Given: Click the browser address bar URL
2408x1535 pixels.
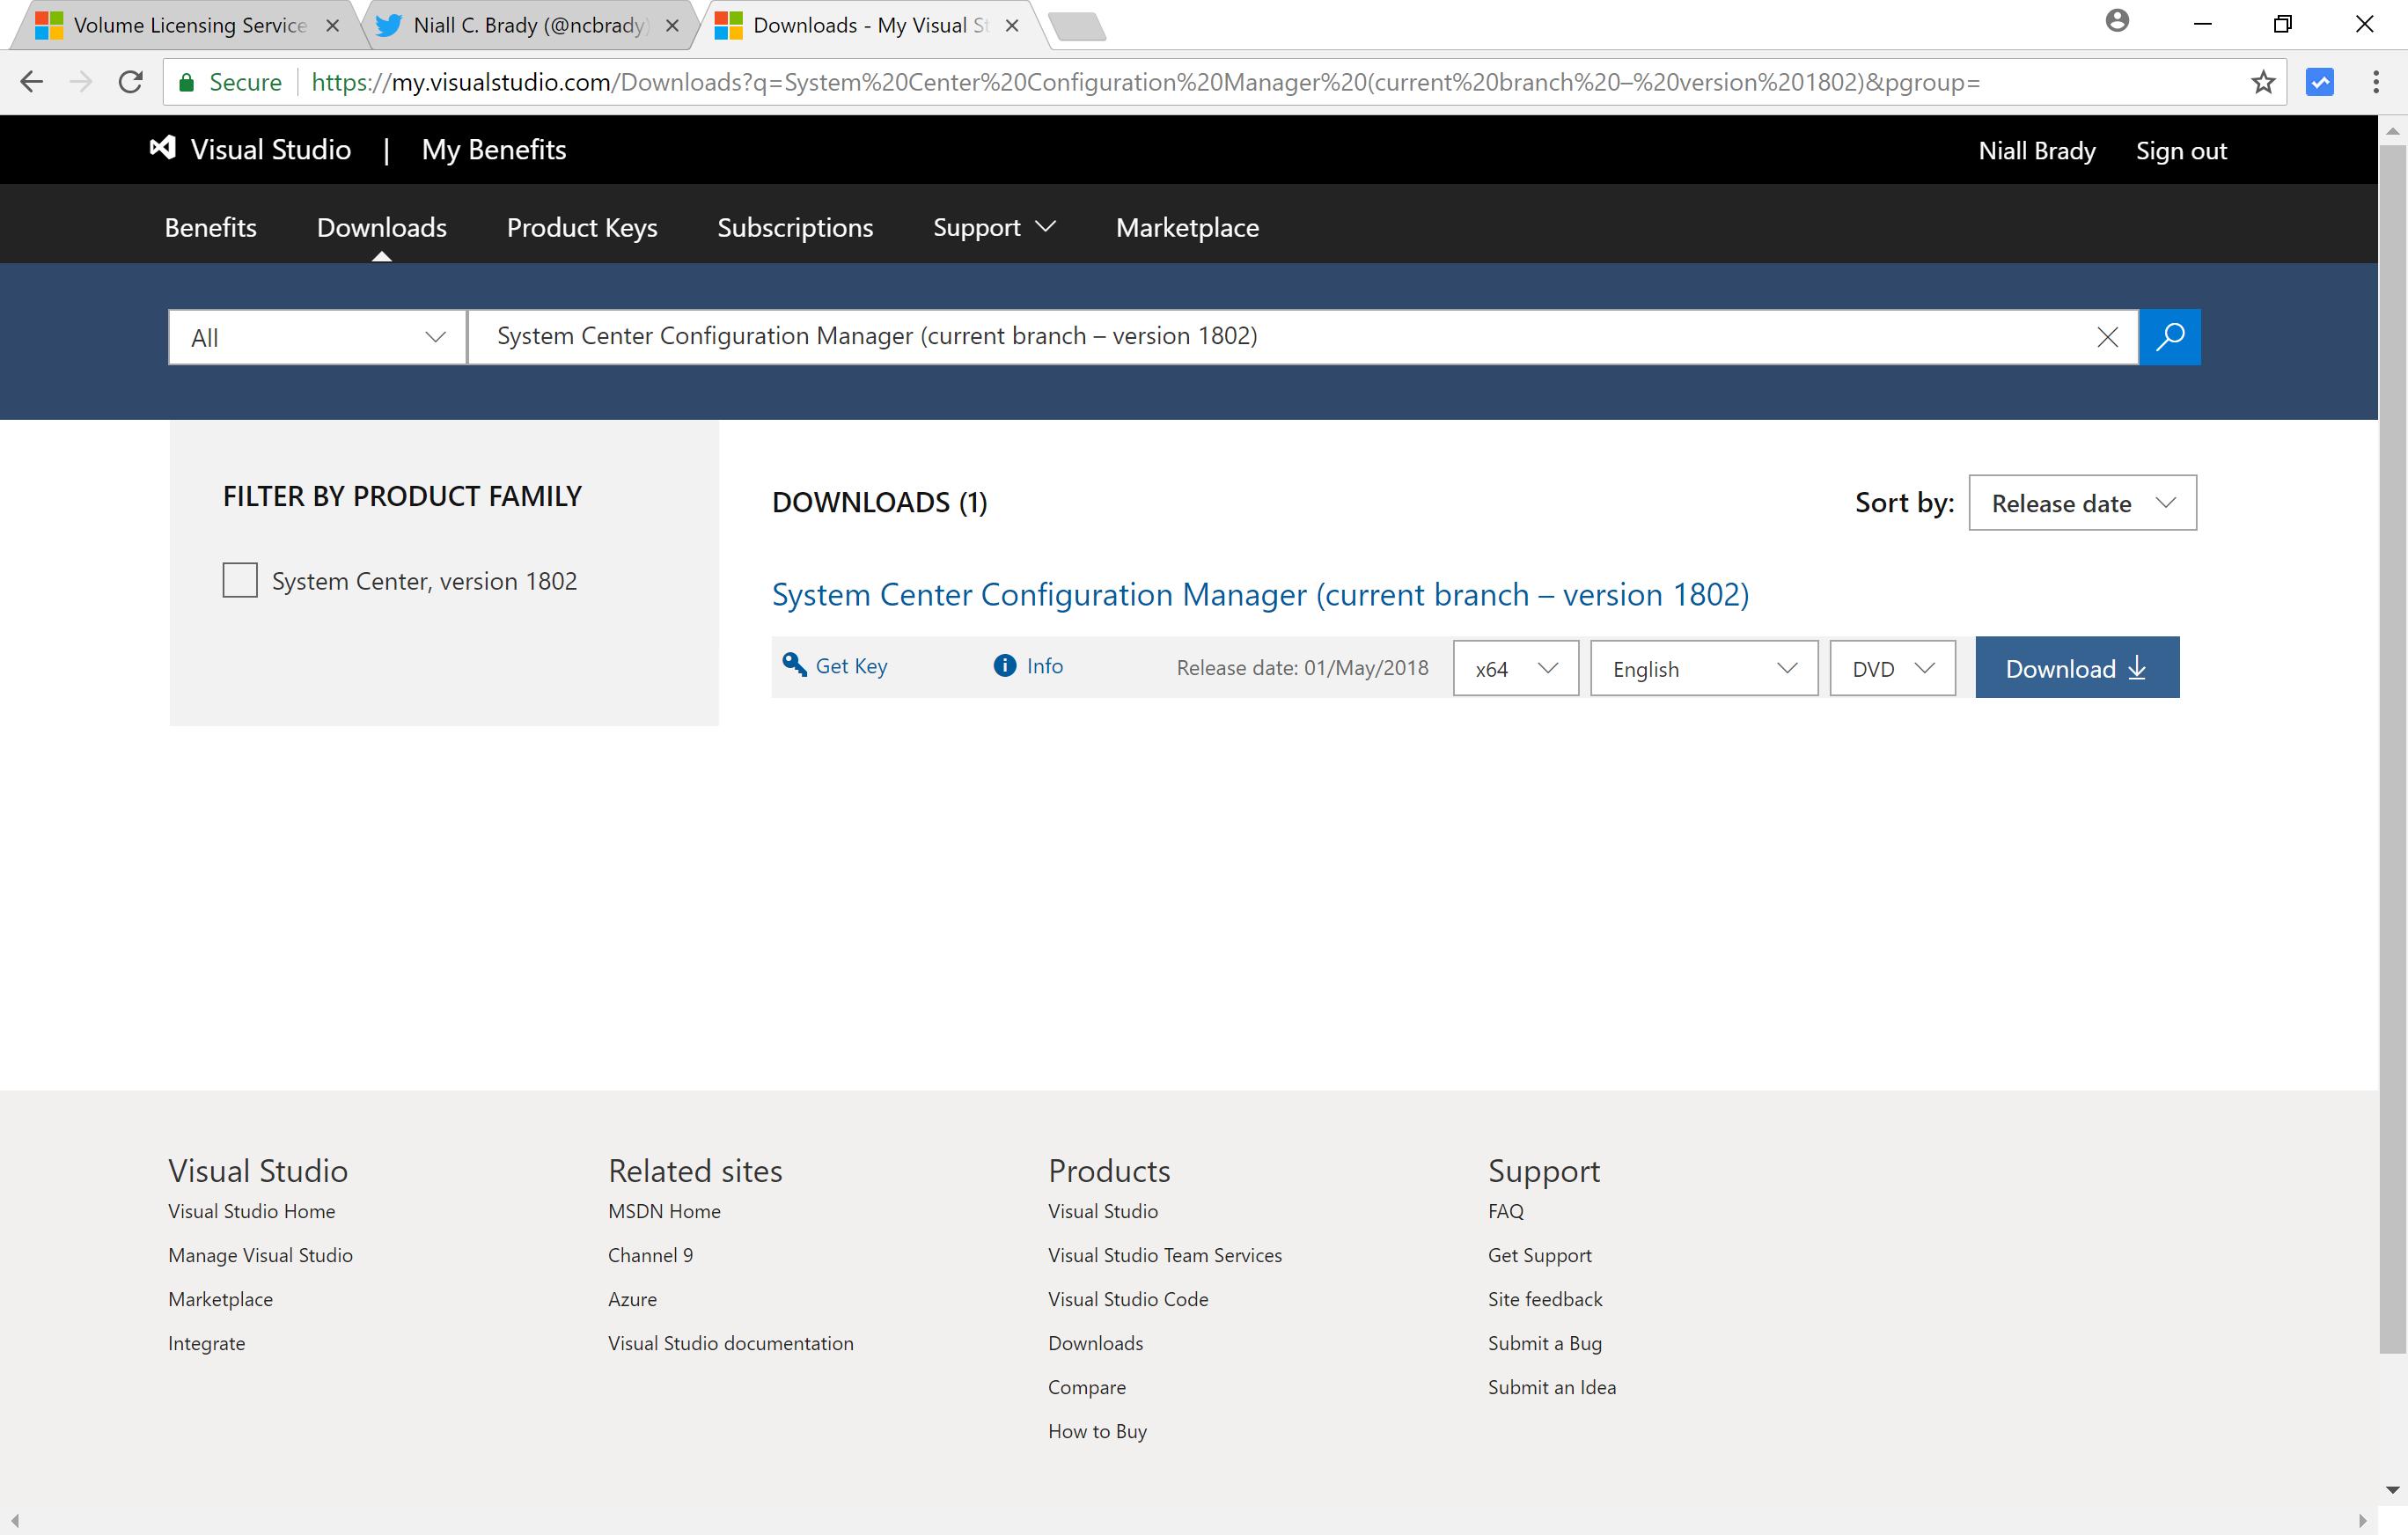Looking at the screenshot, I should [1145, 82].
